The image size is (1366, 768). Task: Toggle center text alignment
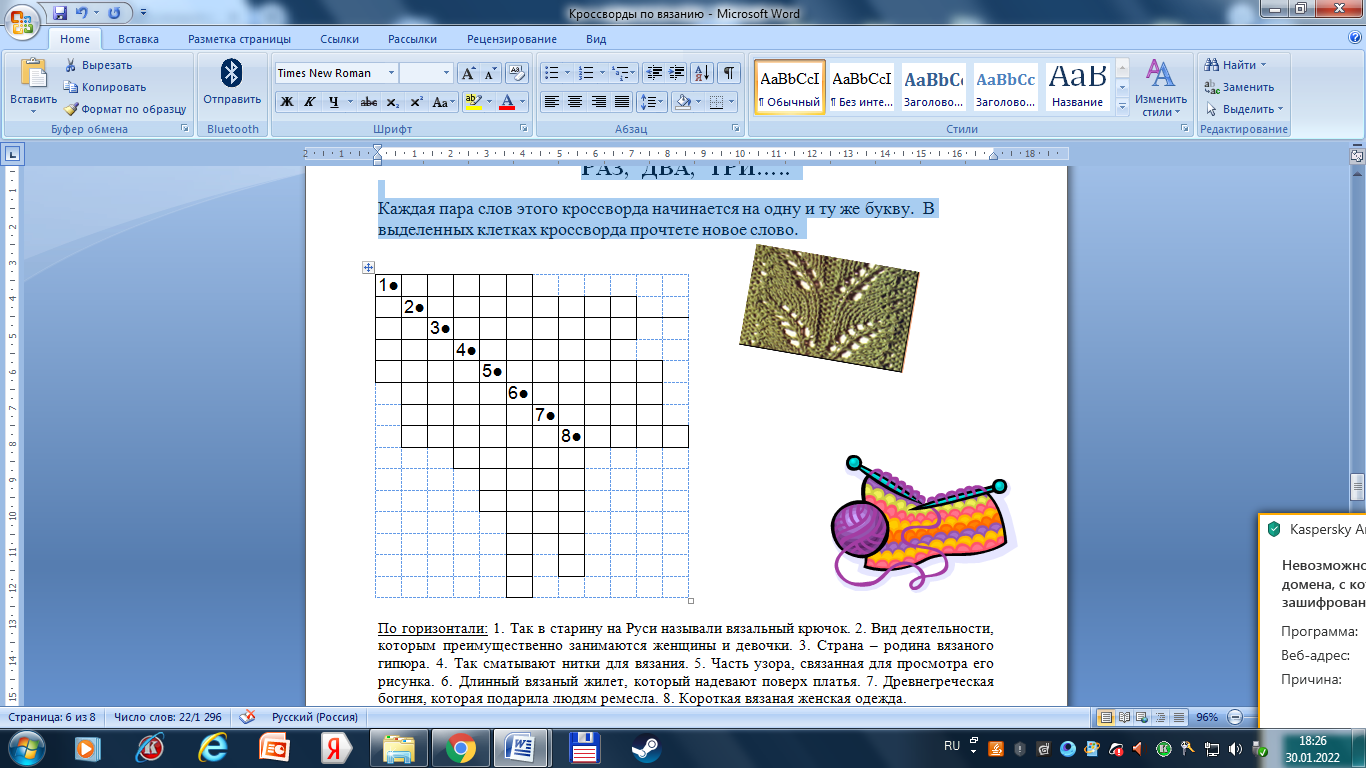tap(575, 102)
